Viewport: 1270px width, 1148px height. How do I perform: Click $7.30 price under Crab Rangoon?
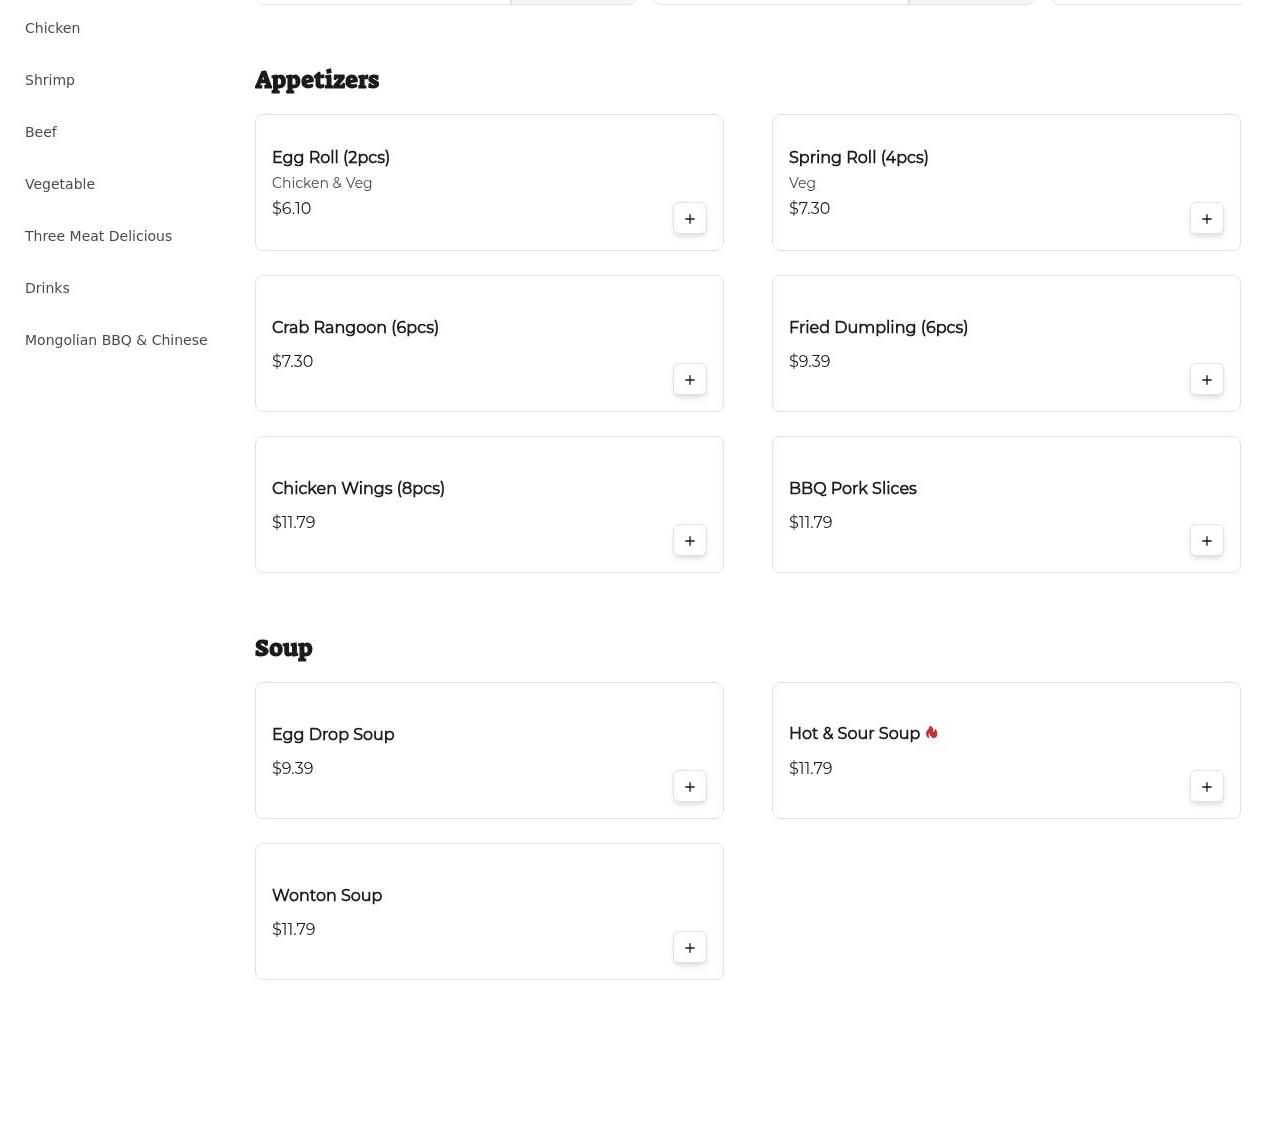point(293,361)
